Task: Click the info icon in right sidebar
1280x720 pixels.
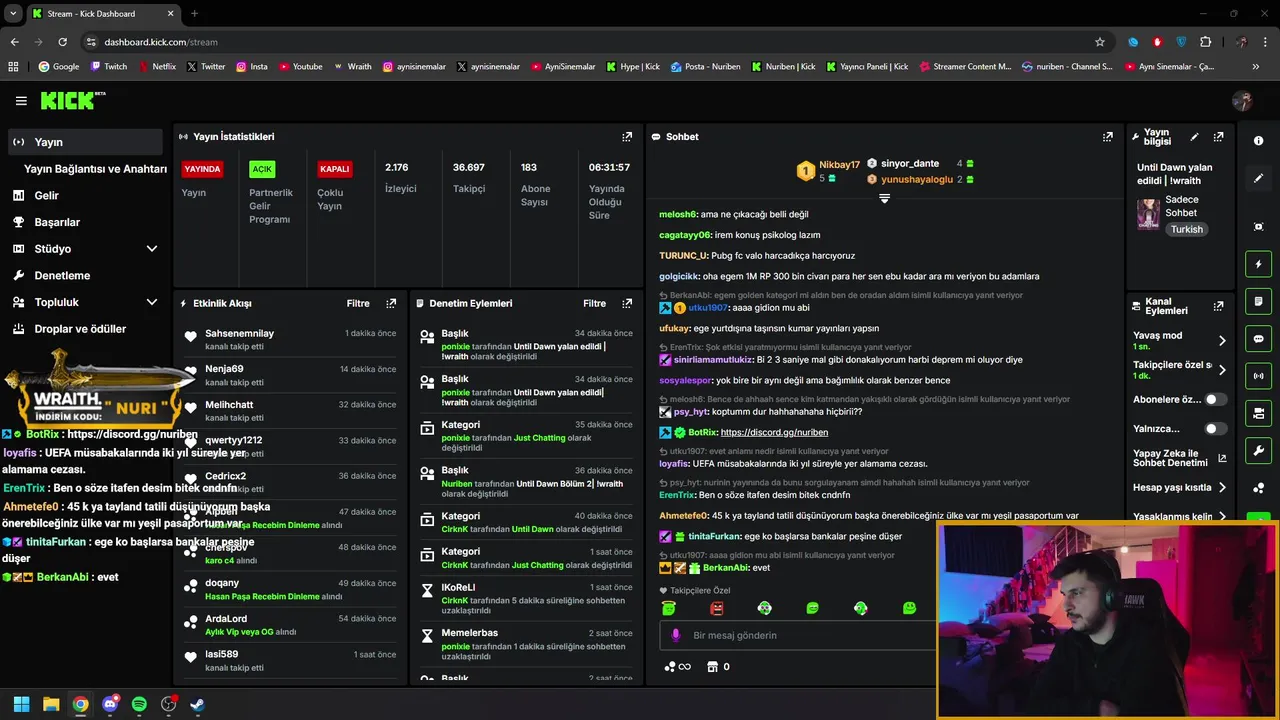Action: tap(1258, 141)
